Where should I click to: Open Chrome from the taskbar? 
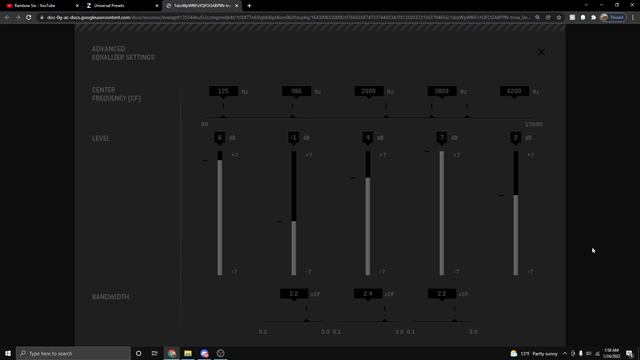coord(172,353)
